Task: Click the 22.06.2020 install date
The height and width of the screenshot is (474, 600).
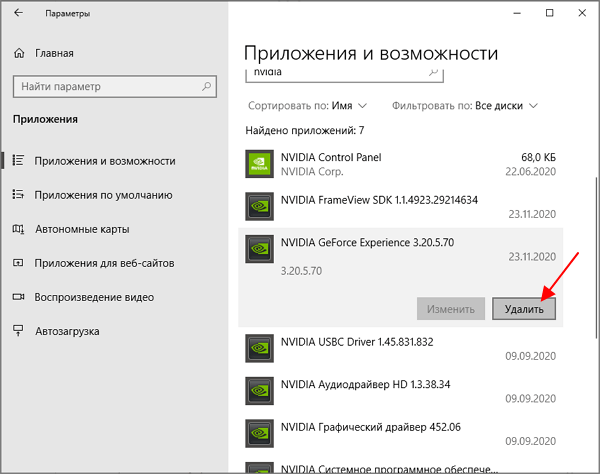Action: click(530, 171)
